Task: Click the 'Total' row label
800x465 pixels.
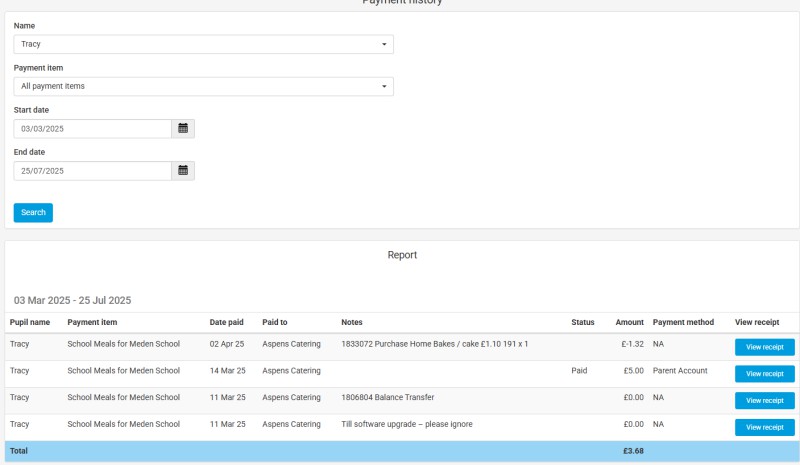Action: [x=19, y=451]
